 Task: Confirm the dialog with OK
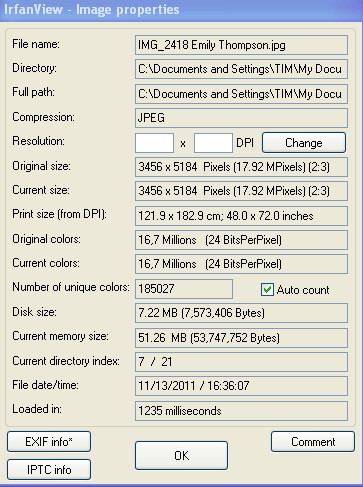181,455
